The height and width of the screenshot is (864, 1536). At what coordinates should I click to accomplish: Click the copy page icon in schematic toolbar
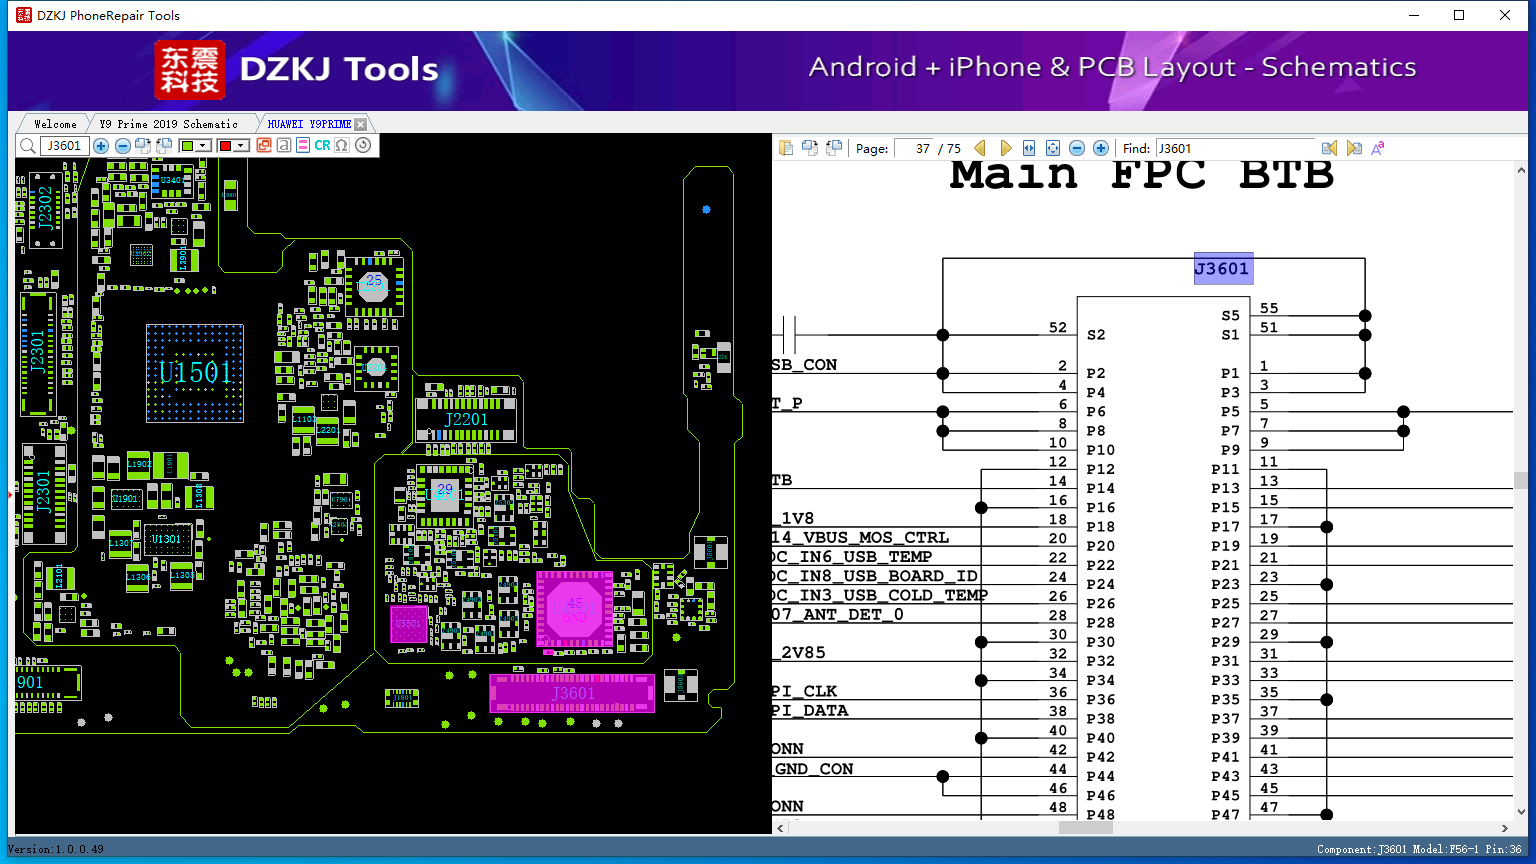coord(786,148)
